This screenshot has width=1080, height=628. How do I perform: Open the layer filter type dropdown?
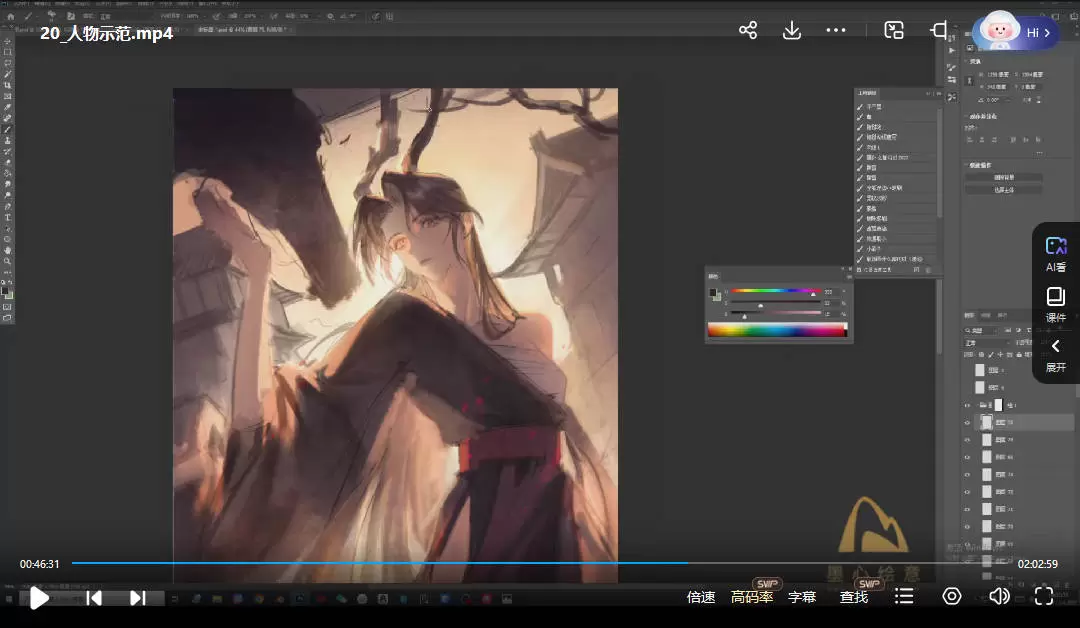coord(982,331)
